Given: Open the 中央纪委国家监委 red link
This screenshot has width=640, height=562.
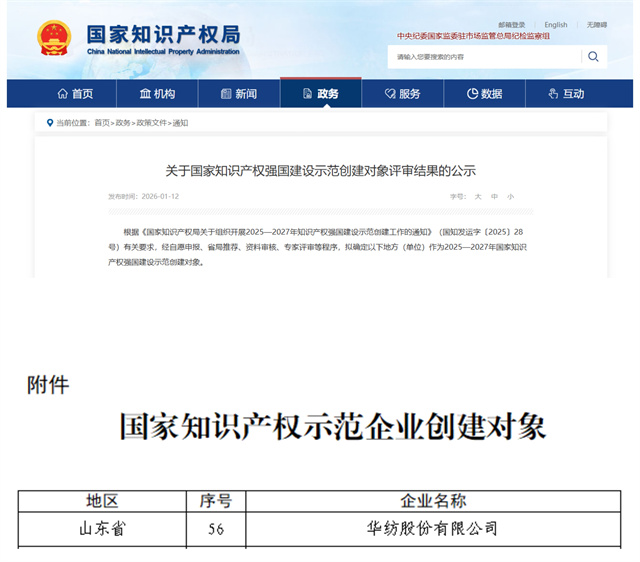Looking at the screenshot, I should [473, 36].
